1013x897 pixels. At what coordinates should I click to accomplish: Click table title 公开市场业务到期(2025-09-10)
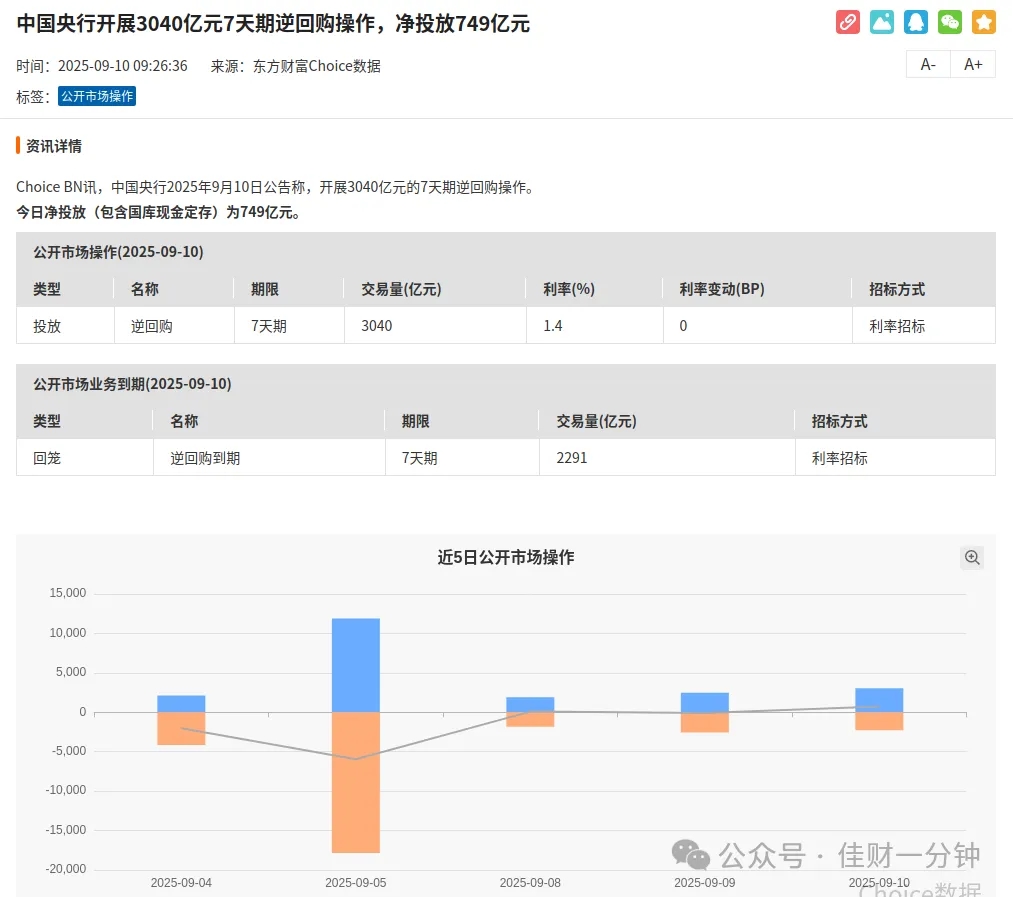coord(132,384)
